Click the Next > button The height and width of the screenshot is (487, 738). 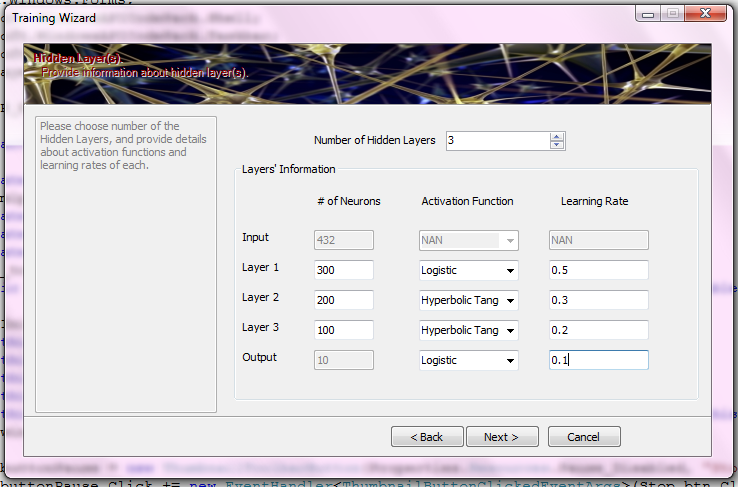click(x=502, y=437)
